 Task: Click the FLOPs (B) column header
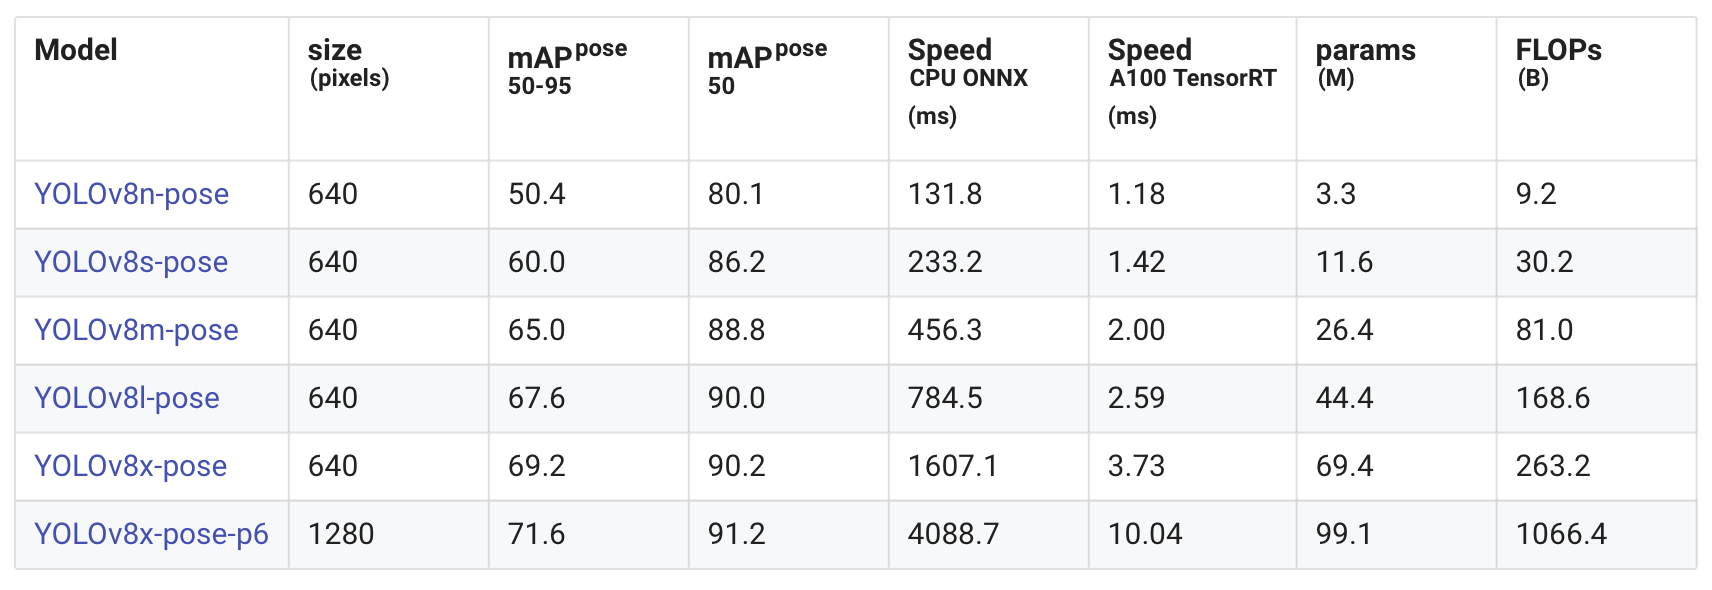1558,62
